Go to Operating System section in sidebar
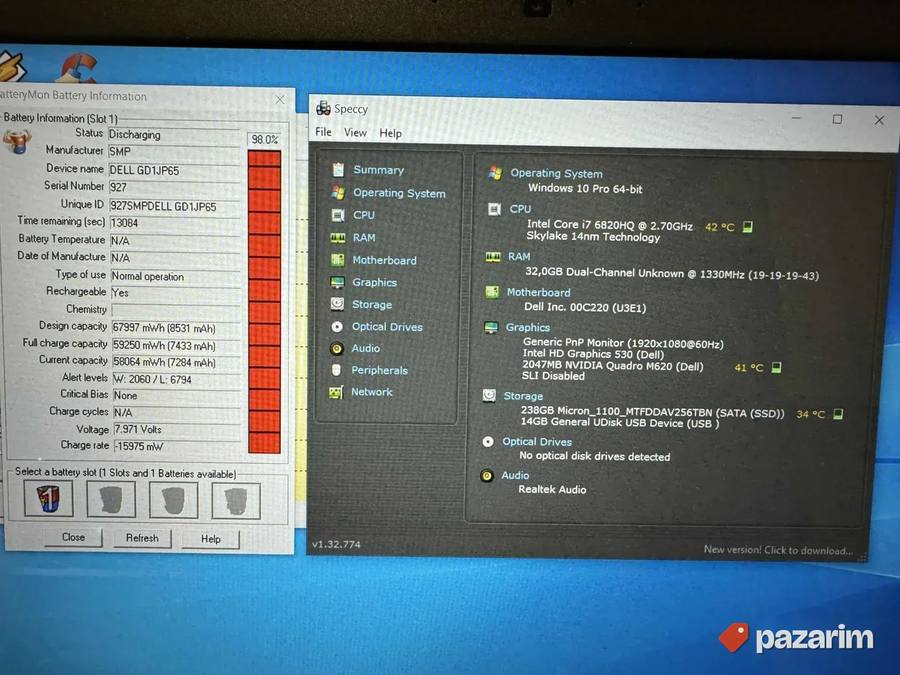This screenshot has height=675, width=900. (399, 193)
